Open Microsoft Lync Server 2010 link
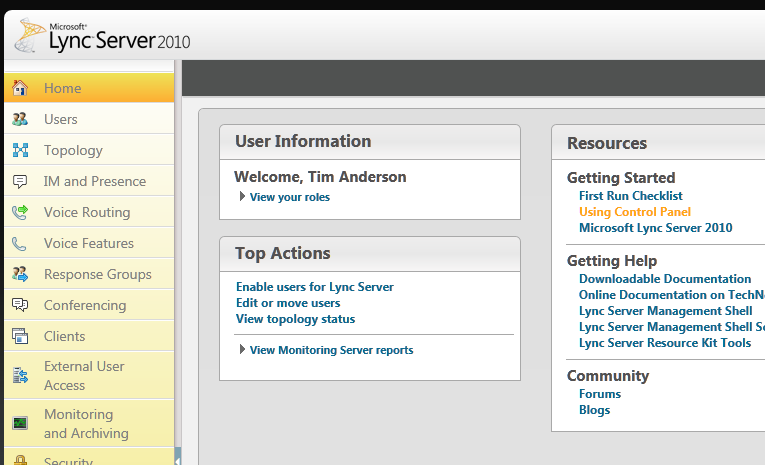 tap(655, 228)
